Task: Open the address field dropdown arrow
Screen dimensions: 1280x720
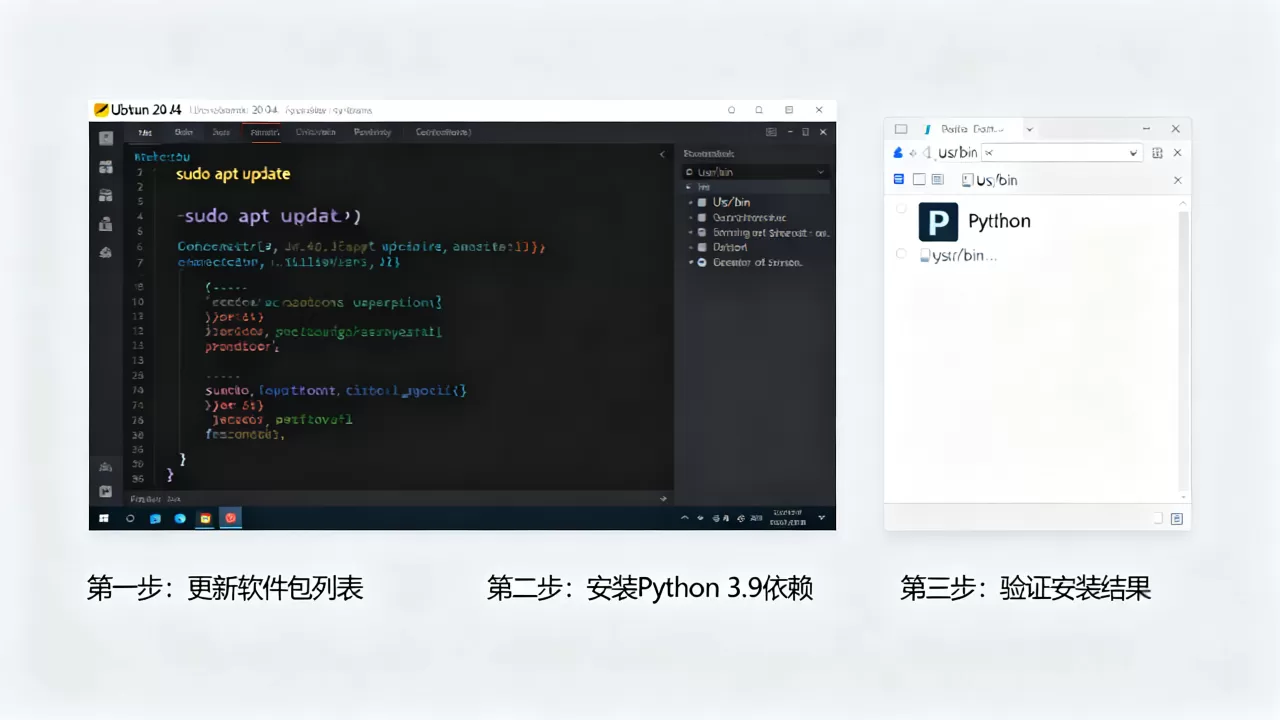Action: (1133, 153)
